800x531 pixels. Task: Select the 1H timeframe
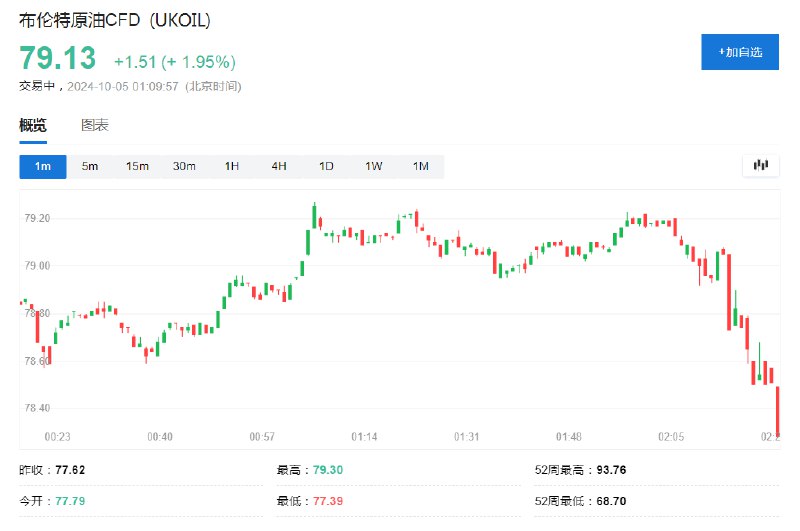(232, 166)
